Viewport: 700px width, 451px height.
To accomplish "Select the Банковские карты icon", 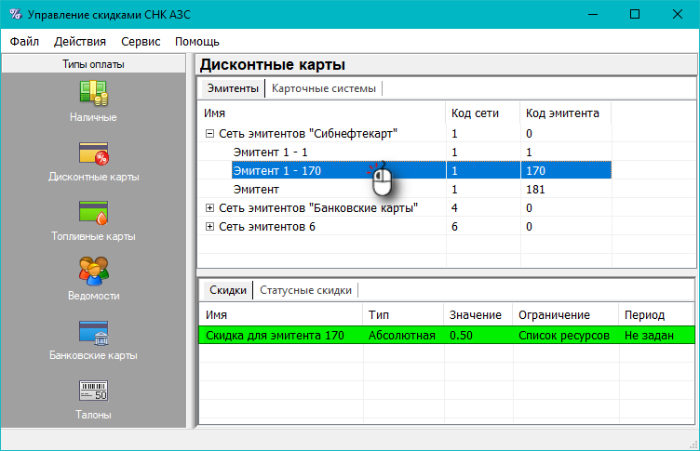I will 93,331.
